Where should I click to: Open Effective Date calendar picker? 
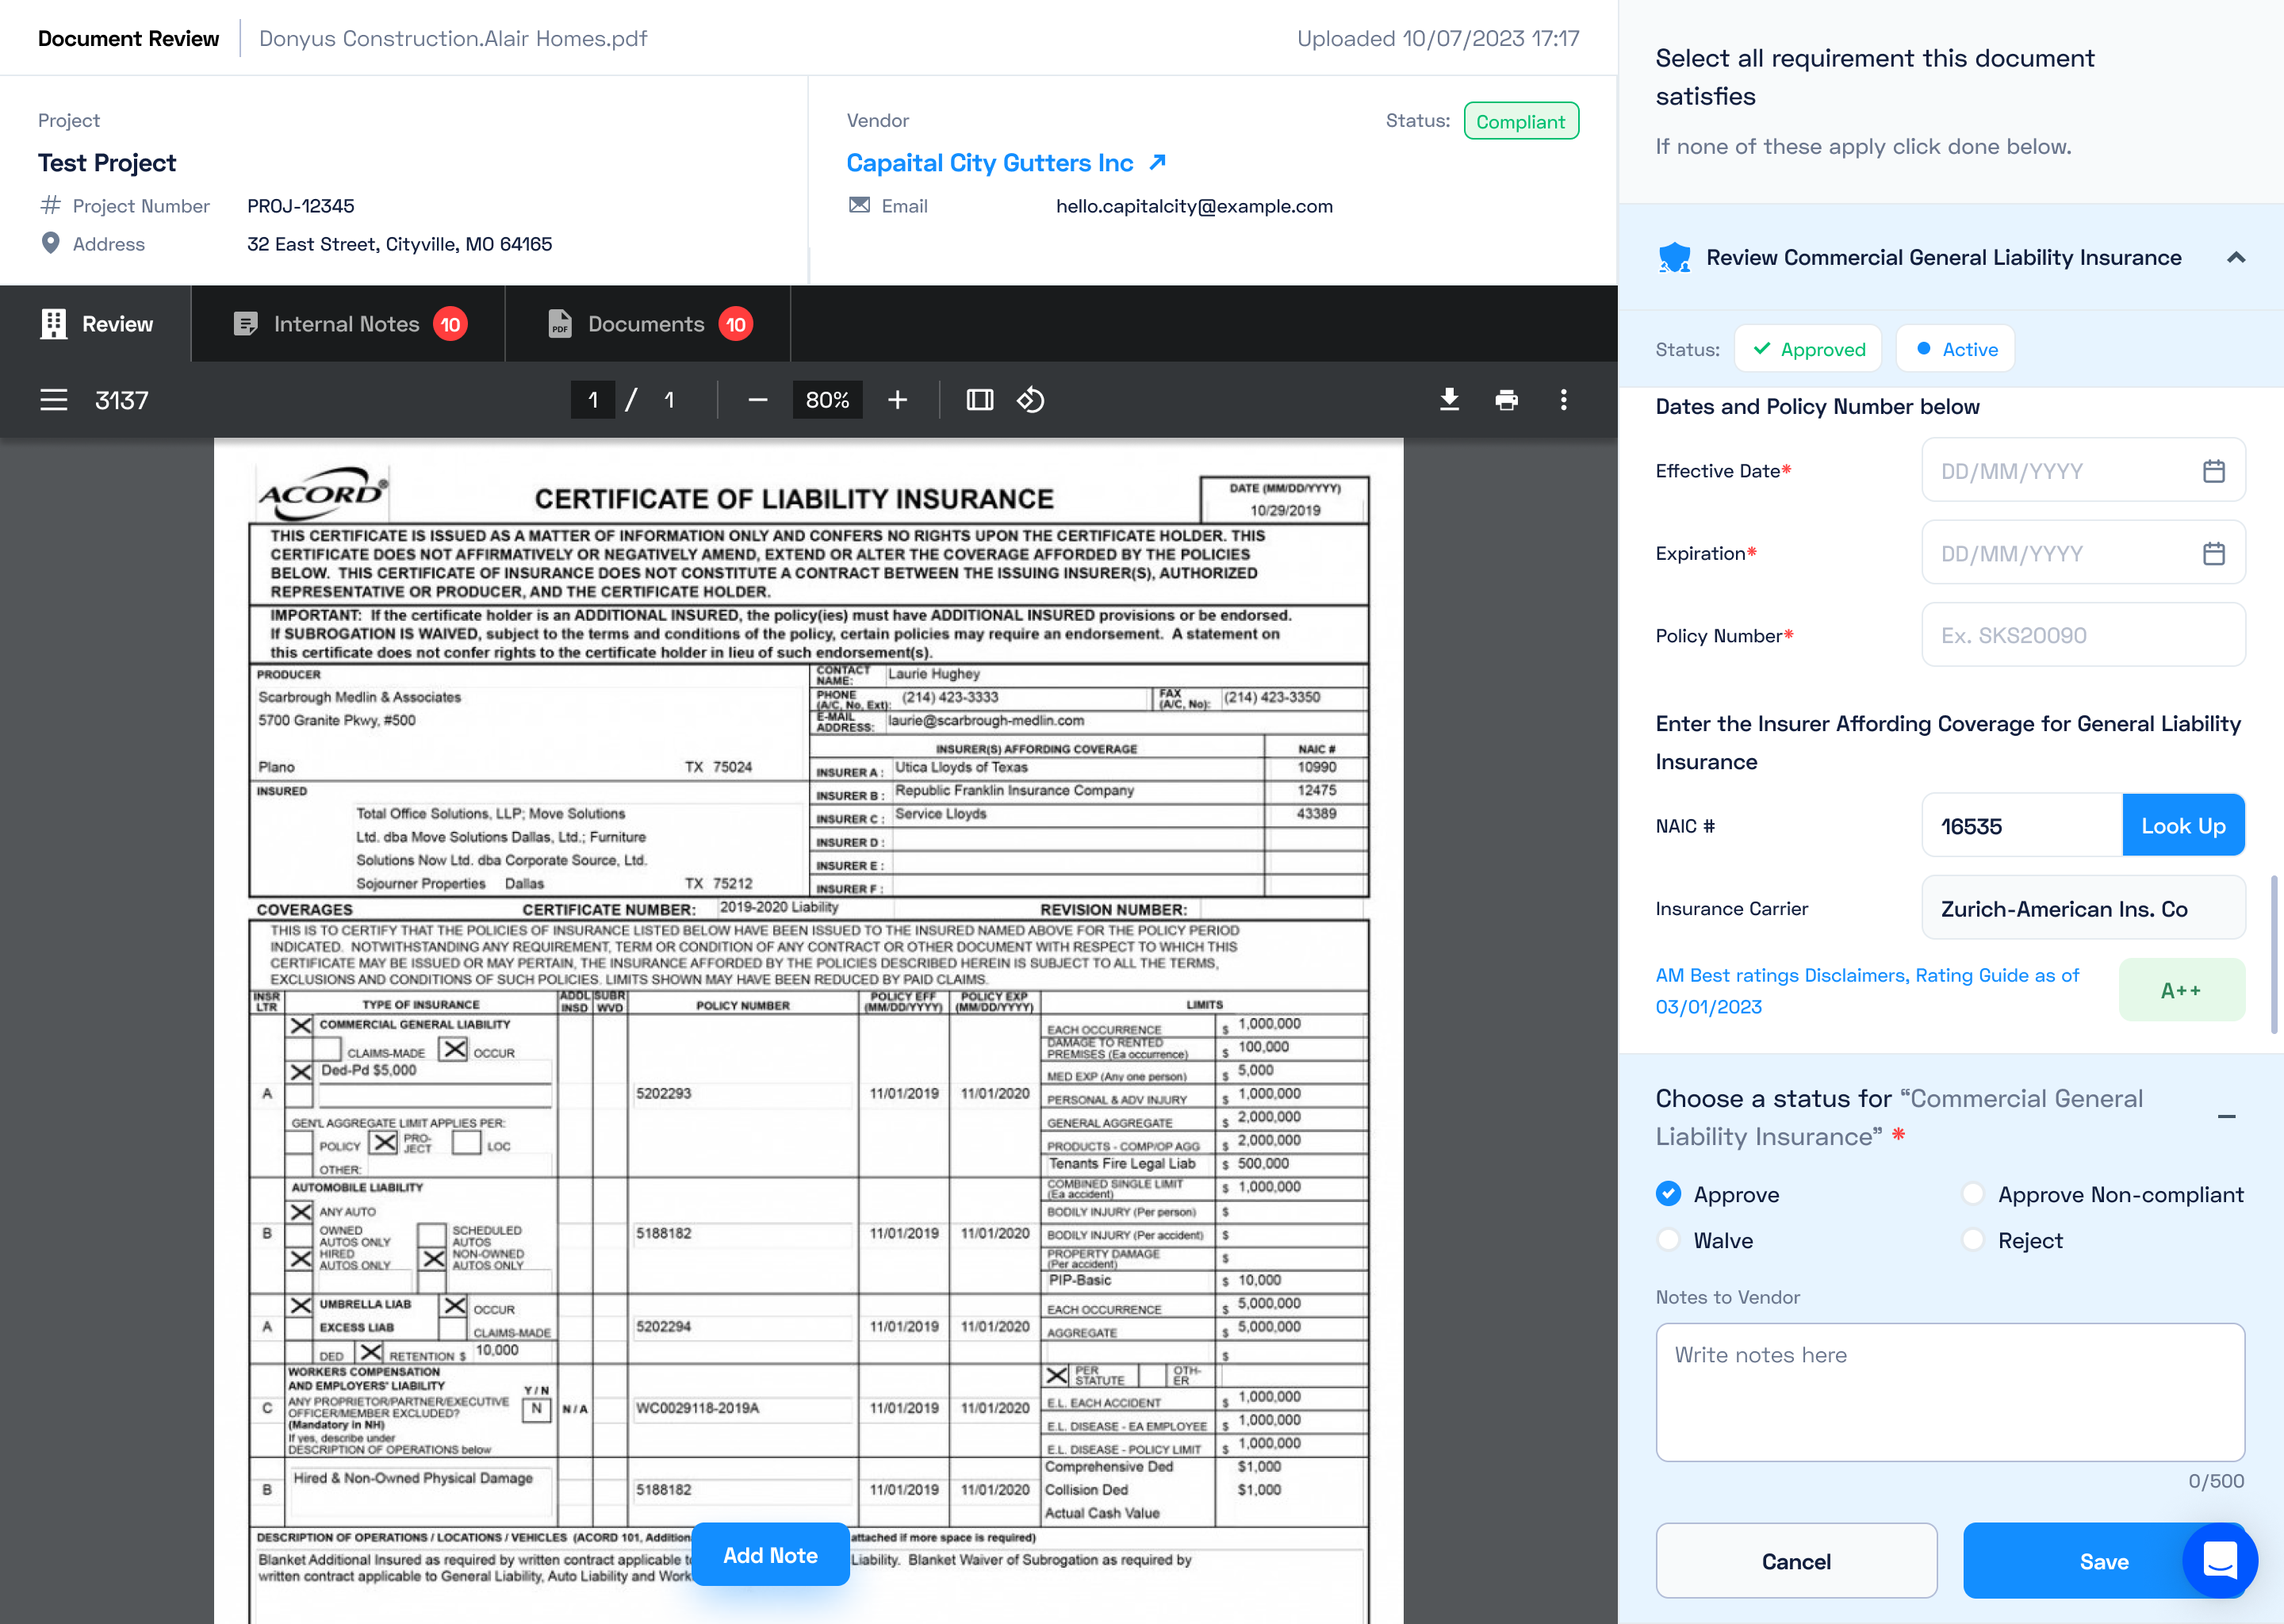tap(2213, 471)
